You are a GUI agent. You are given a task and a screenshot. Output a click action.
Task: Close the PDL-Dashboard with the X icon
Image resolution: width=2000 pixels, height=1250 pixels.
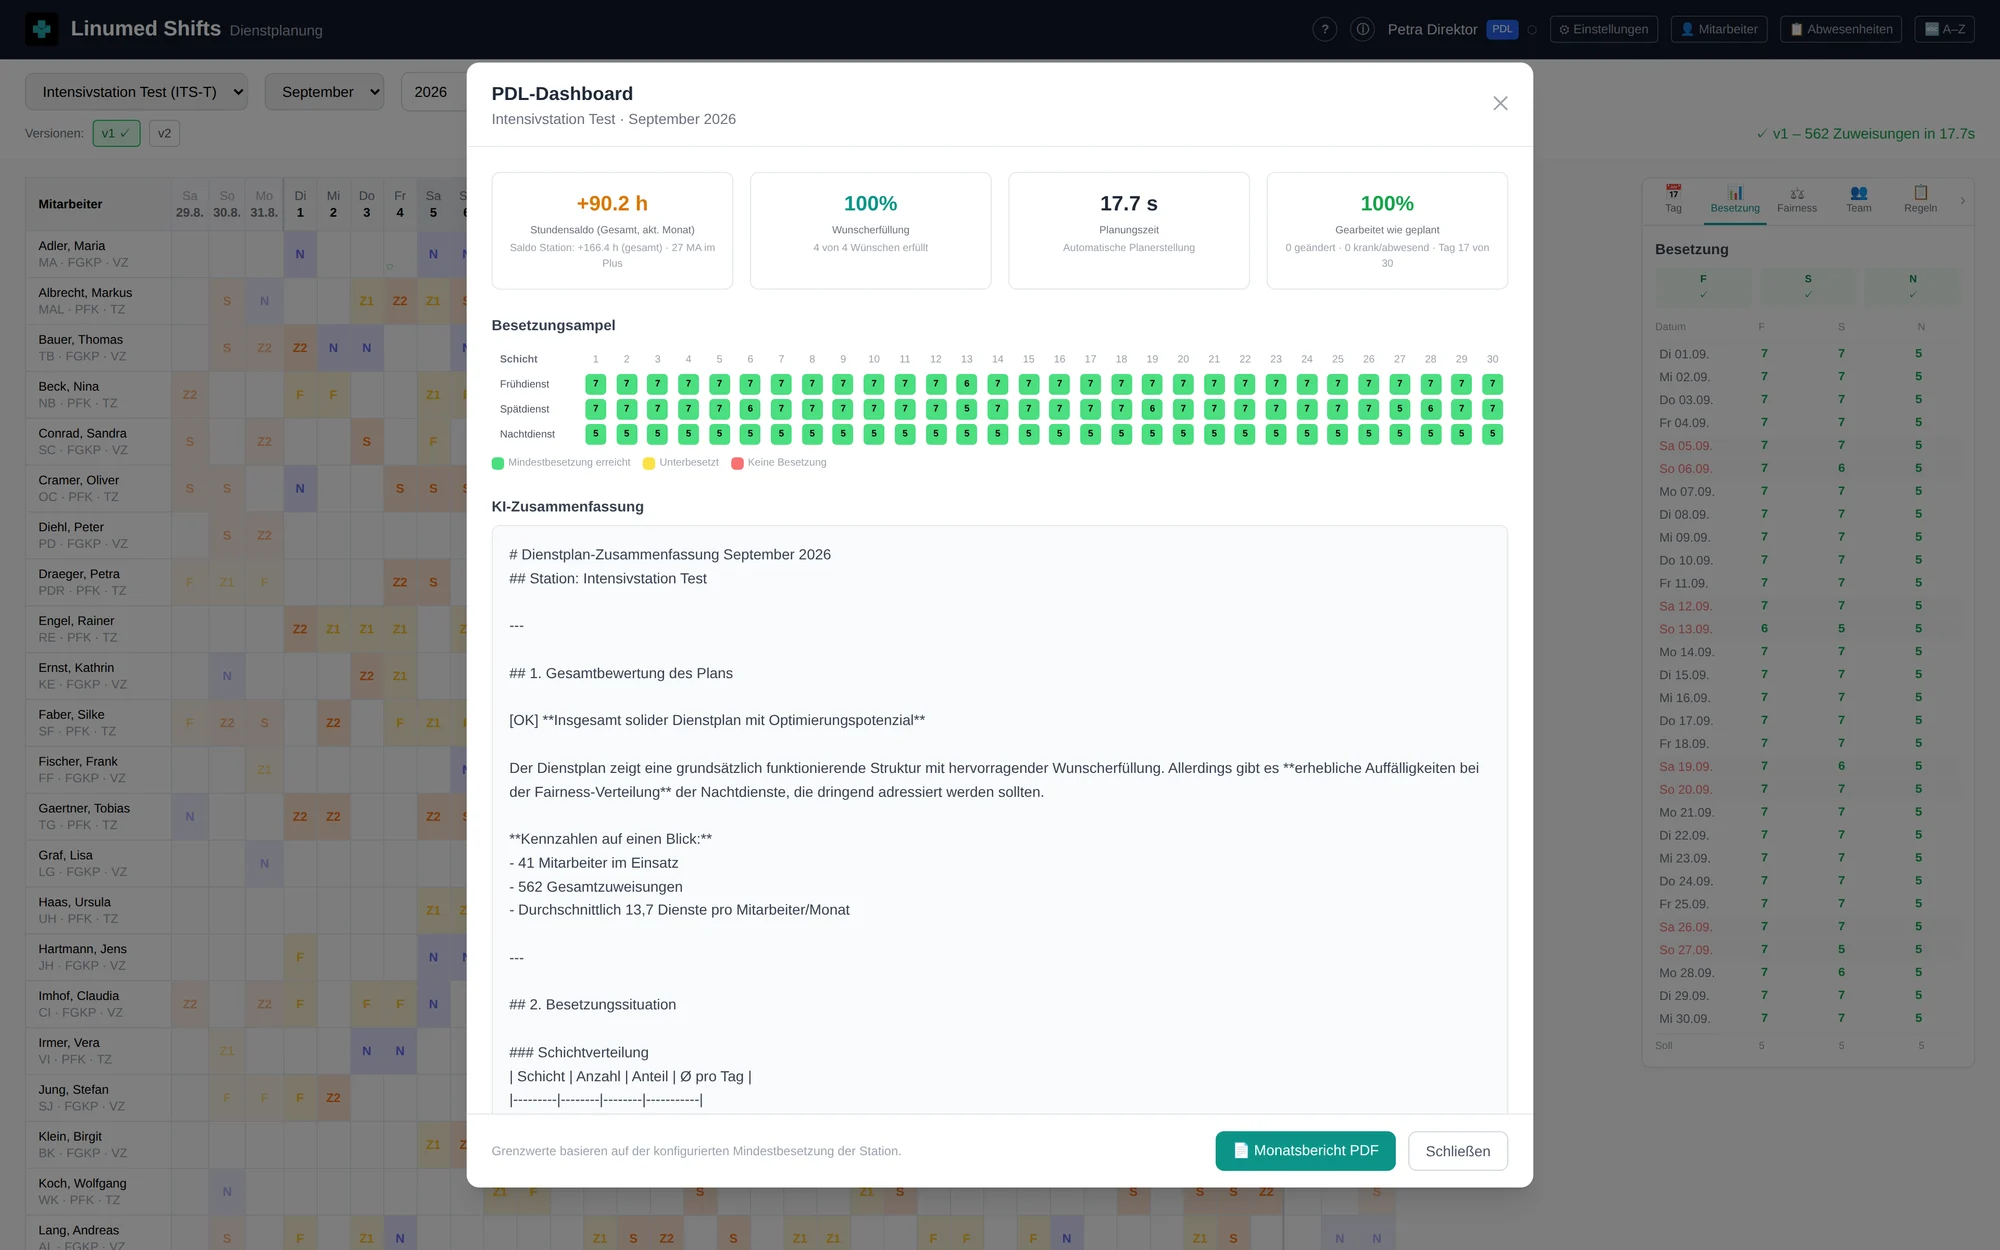click(x=1500, y=103)
